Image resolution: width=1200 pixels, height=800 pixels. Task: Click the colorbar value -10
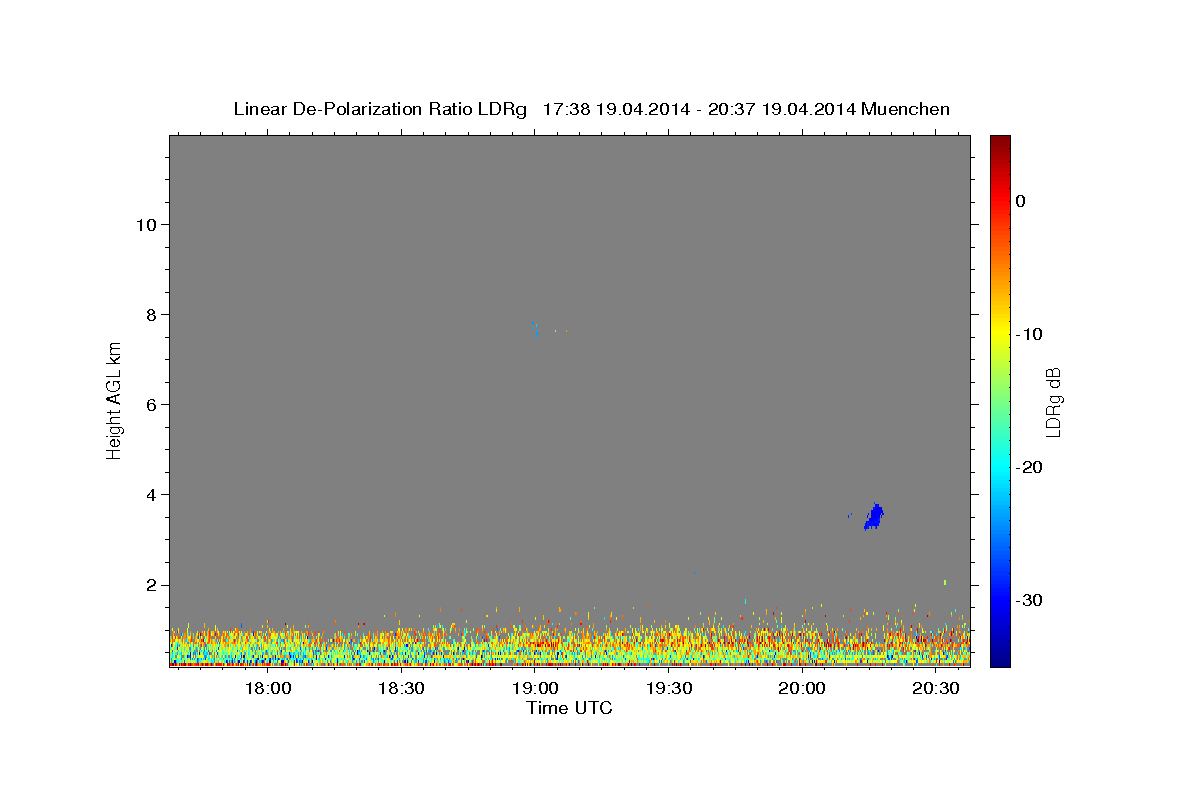(1030, 334)
